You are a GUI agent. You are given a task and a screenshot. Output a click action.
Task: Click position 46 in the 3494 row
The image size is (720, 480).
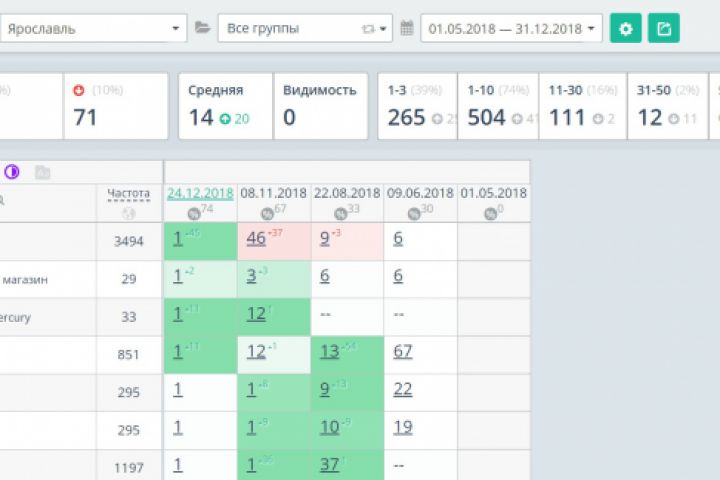[256, 238]
